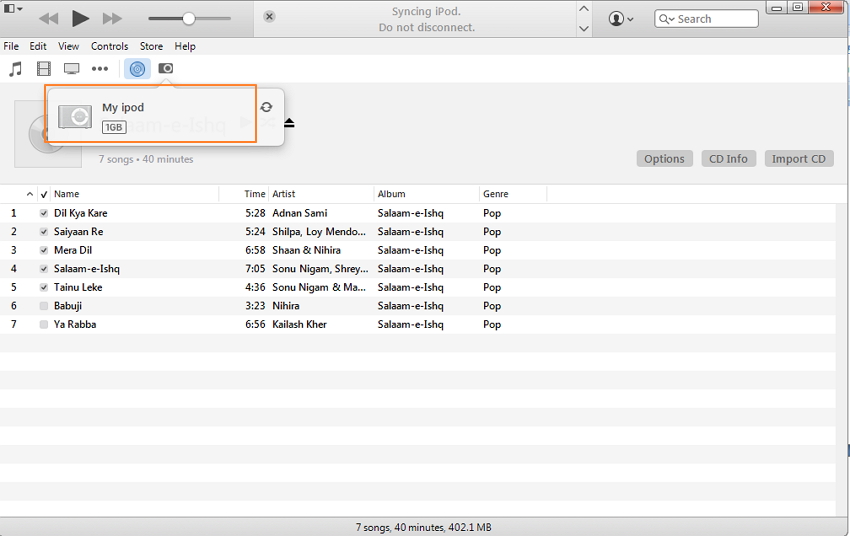The width and height of the screenshot is (850, 536).
Task: Cancel the sync with the X icon
Action: point(269,17)
